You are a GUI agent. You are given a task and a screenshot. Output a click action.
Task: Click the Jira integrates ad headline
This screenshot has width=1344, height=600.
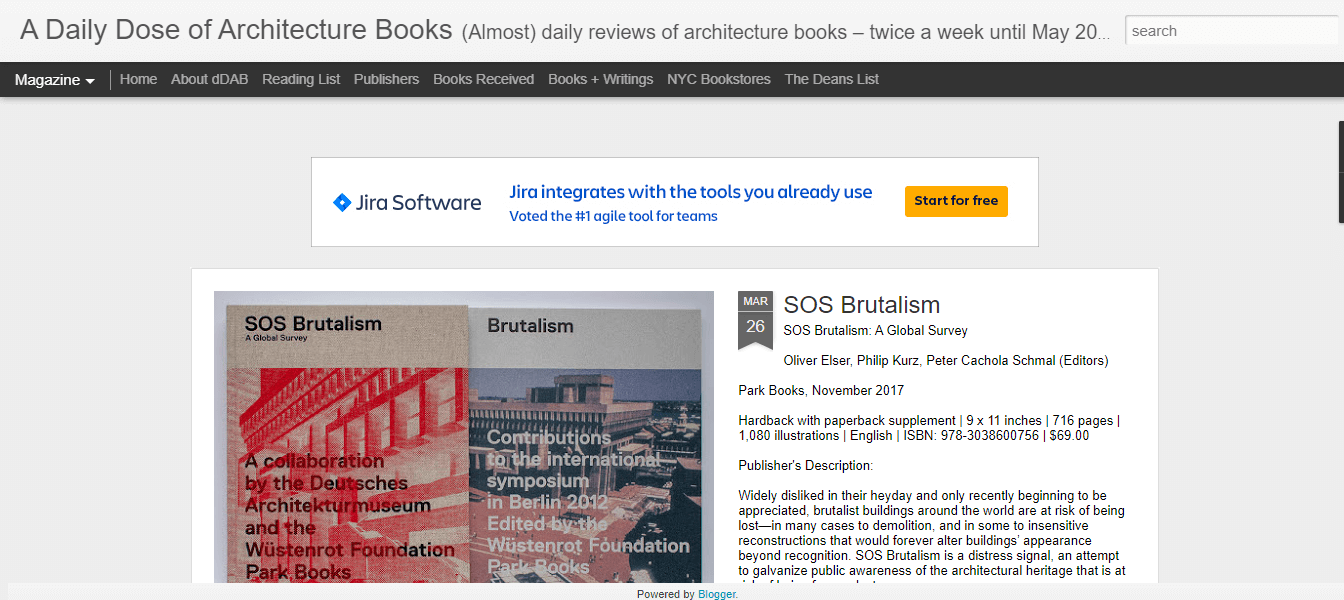pos(690,192)
